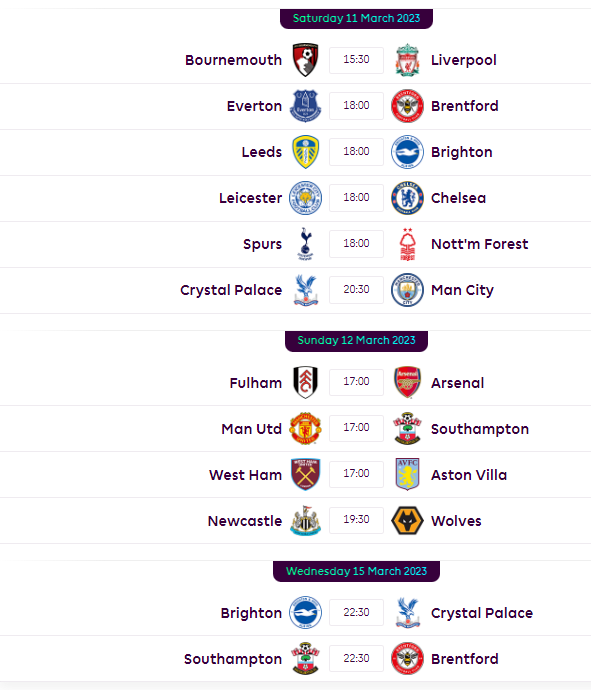This screenshot has width=591, height=690.
Task: Click the Man City badge
Action: [407, 290]
